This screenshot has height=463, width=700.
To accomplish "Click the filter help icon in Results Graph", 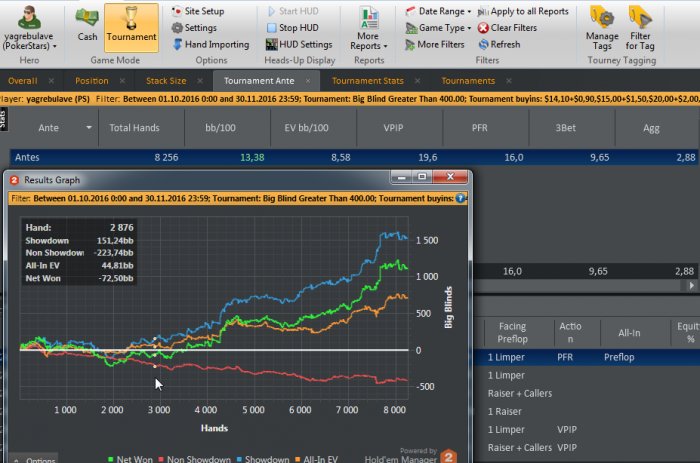I will click(460, 198).
